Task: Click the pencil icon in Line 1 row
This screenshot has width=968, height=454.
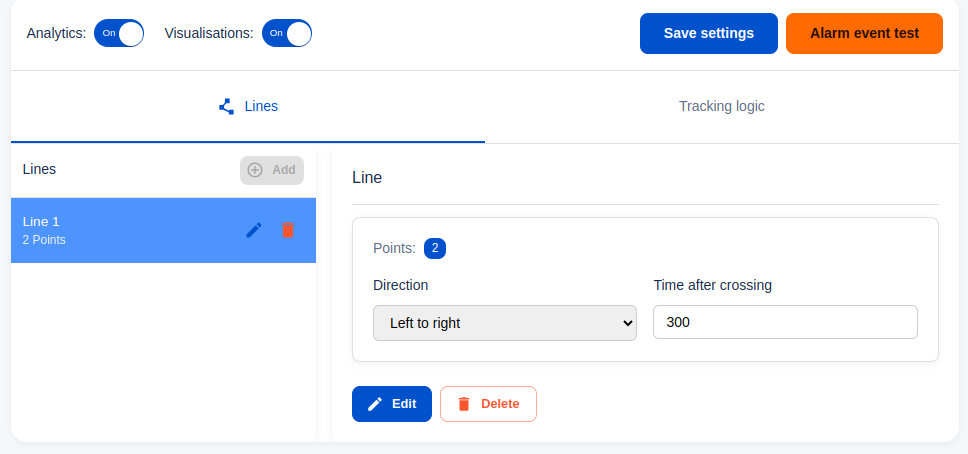Action: [x=254, y=230]
